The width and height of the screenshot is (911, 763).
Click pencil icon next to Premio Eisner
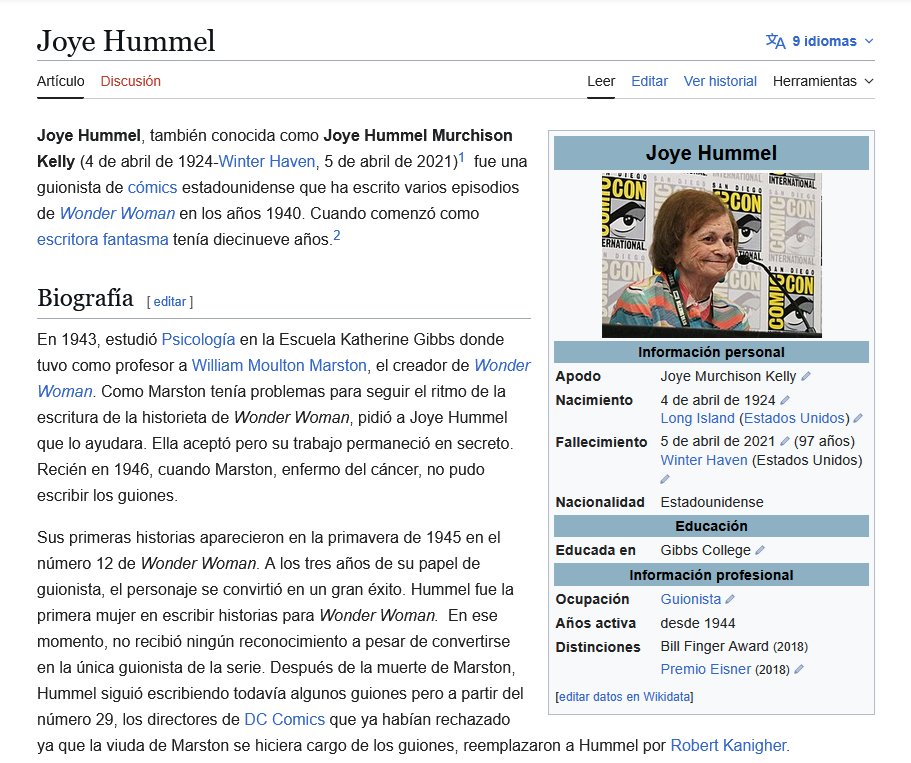(799, 669)
